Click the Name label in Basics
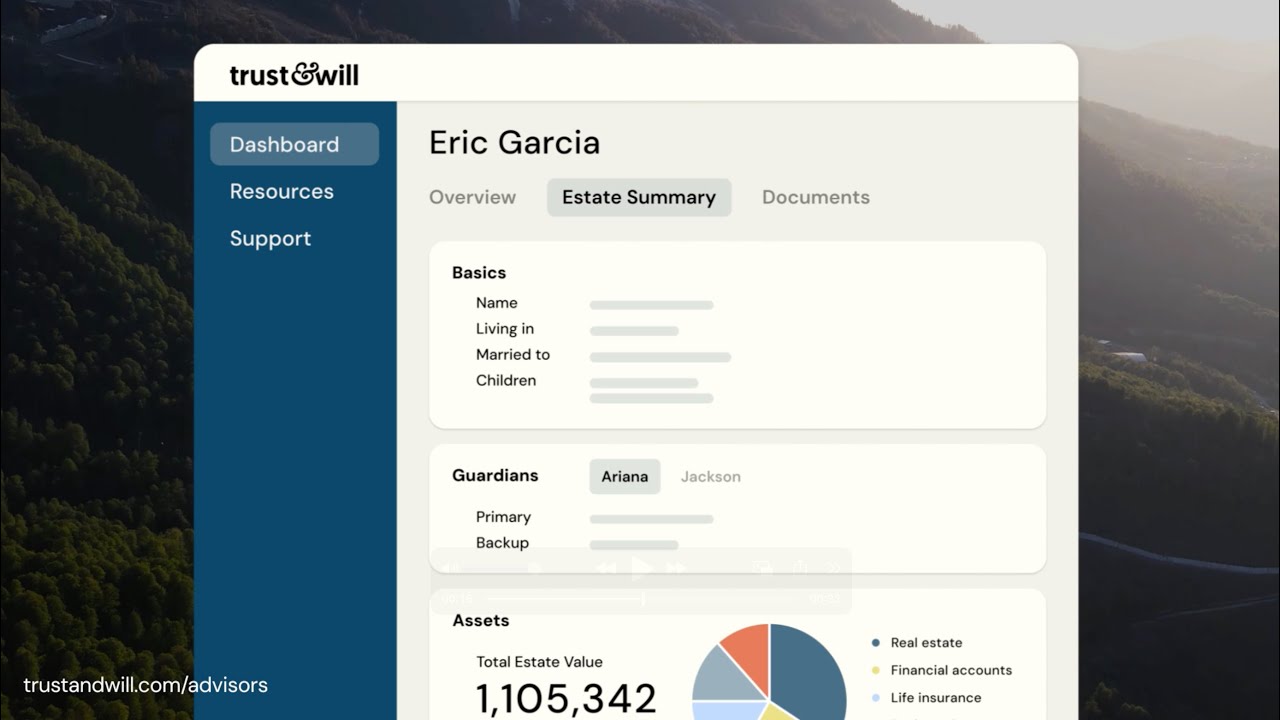The image size is (1280, 720). pyautogui.click(x=497, y=303)
